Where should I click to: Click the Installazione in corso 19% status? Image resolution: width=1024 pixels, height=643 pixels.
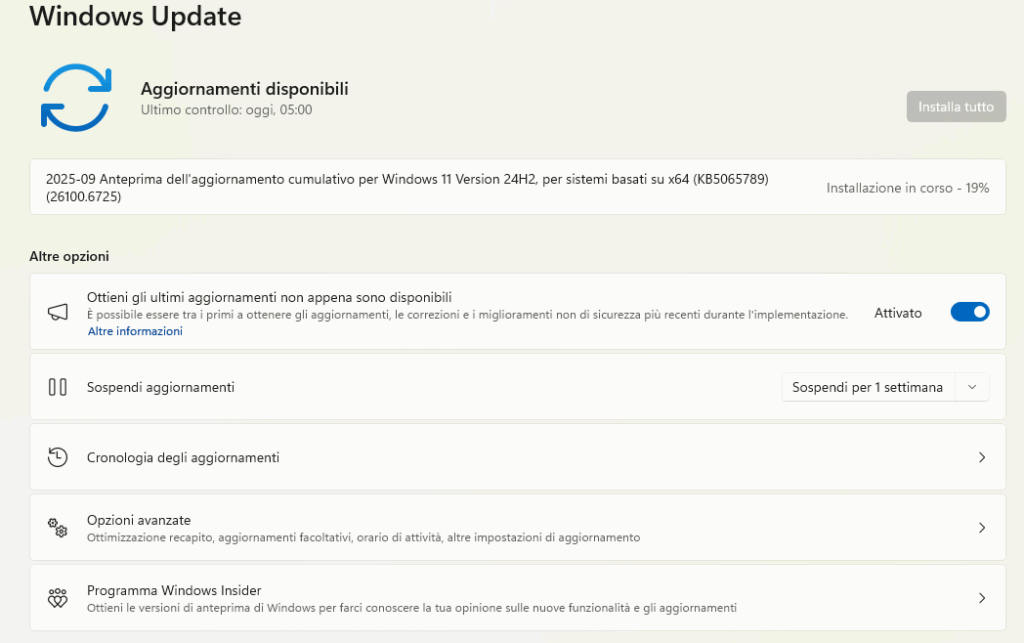point(907,188)
